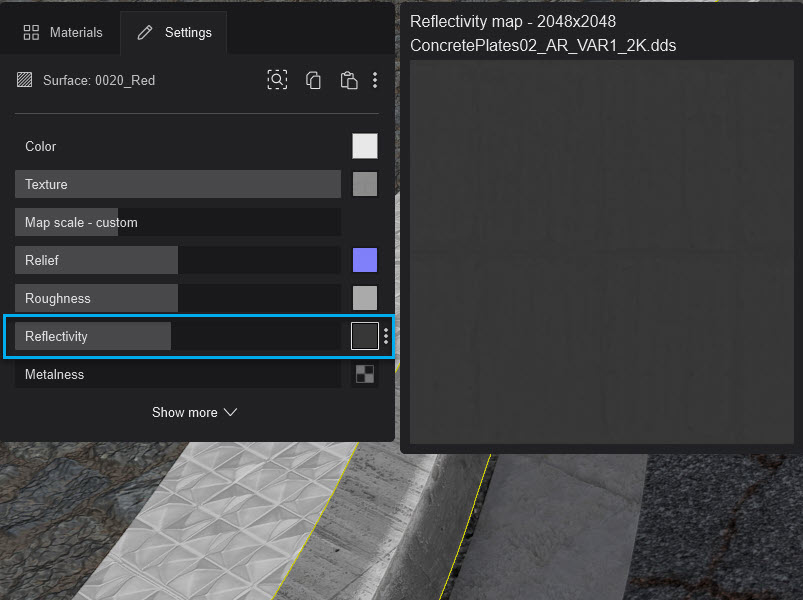Paste material using the clipboard icon
This screenshot has width=803, height=600.
point(348,80)
